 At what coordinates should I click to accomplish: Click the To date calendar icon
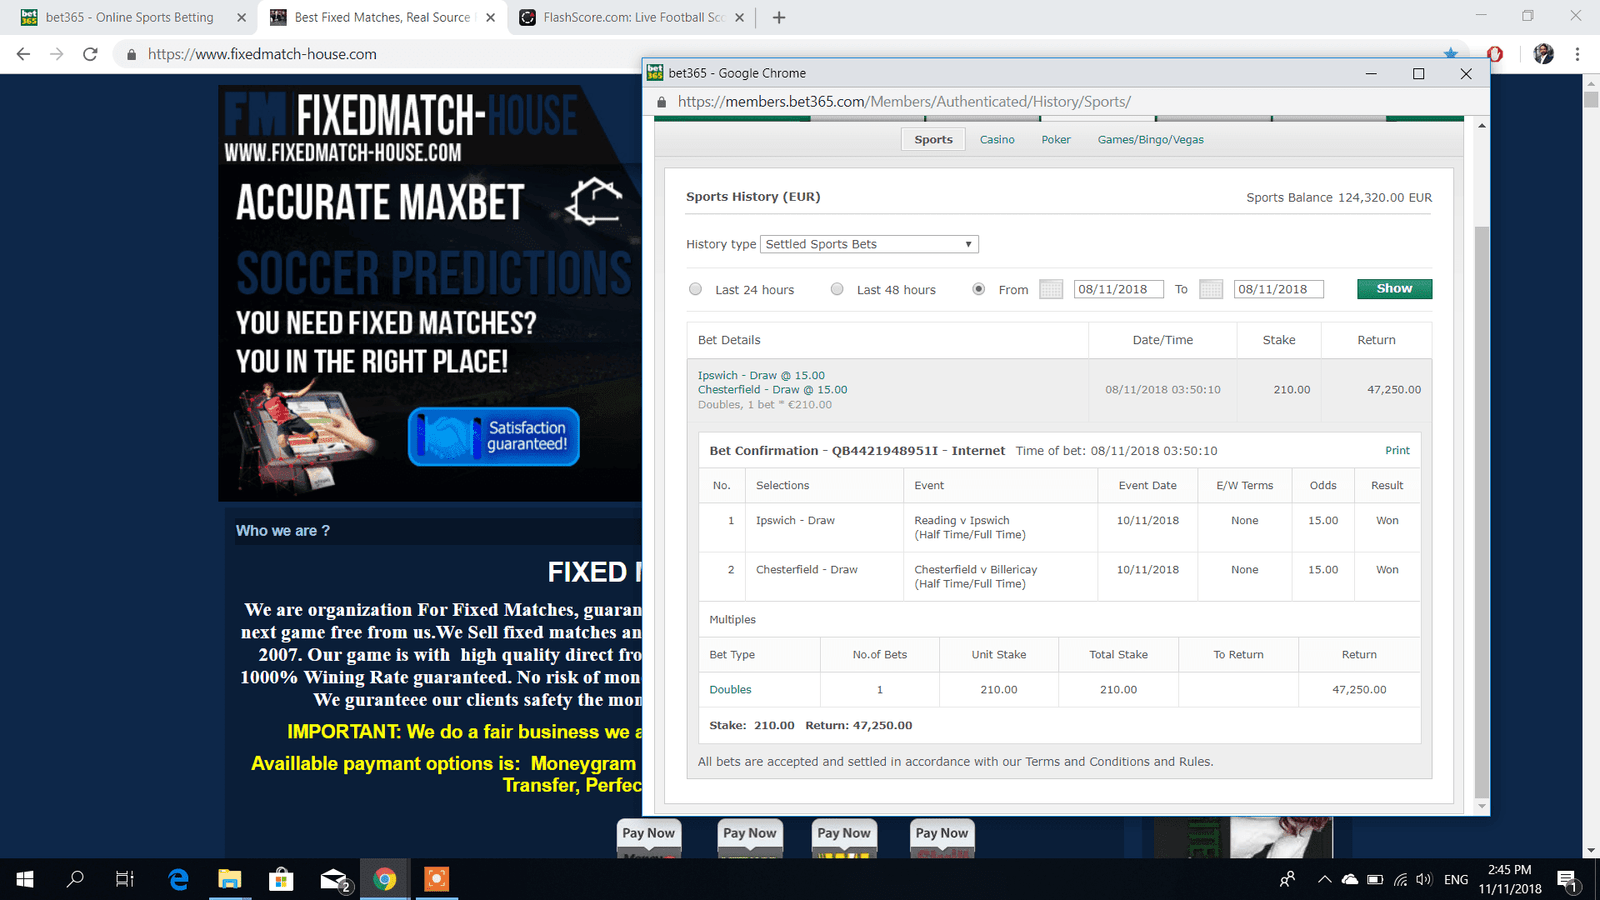click(x=1211, y=289)
